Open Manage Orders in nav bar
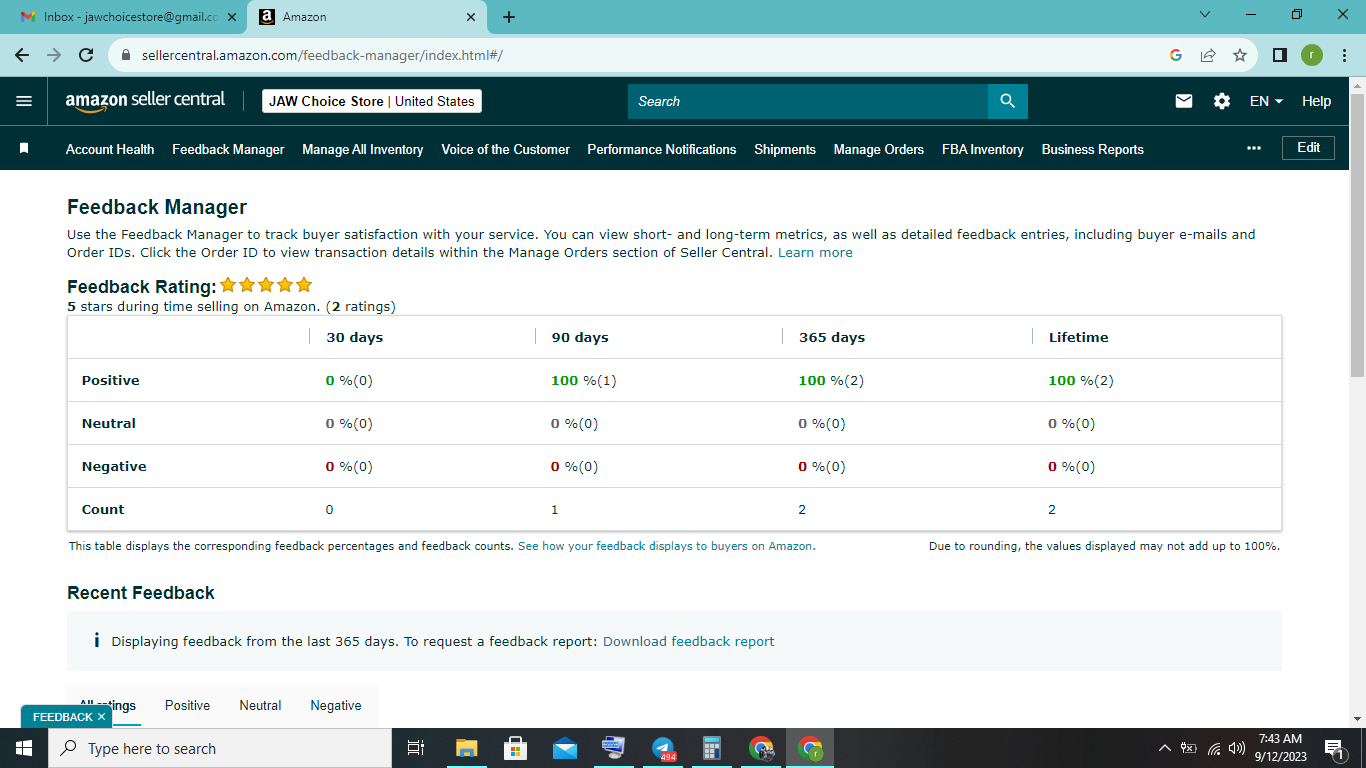The height and width of the screenshot is (768, 1366). [879, 149]
